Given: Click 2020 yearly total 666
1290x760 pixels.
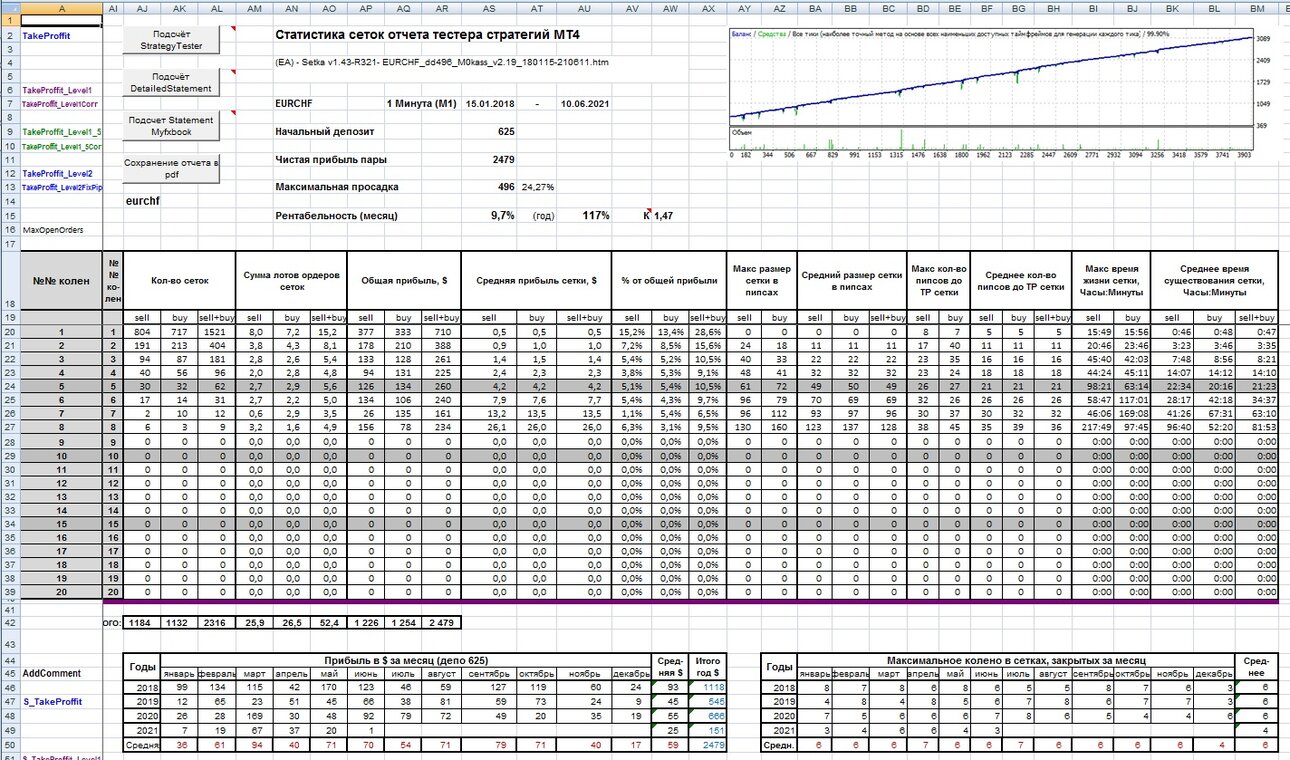Looking at the screenshot, I should tap(708, 716).
